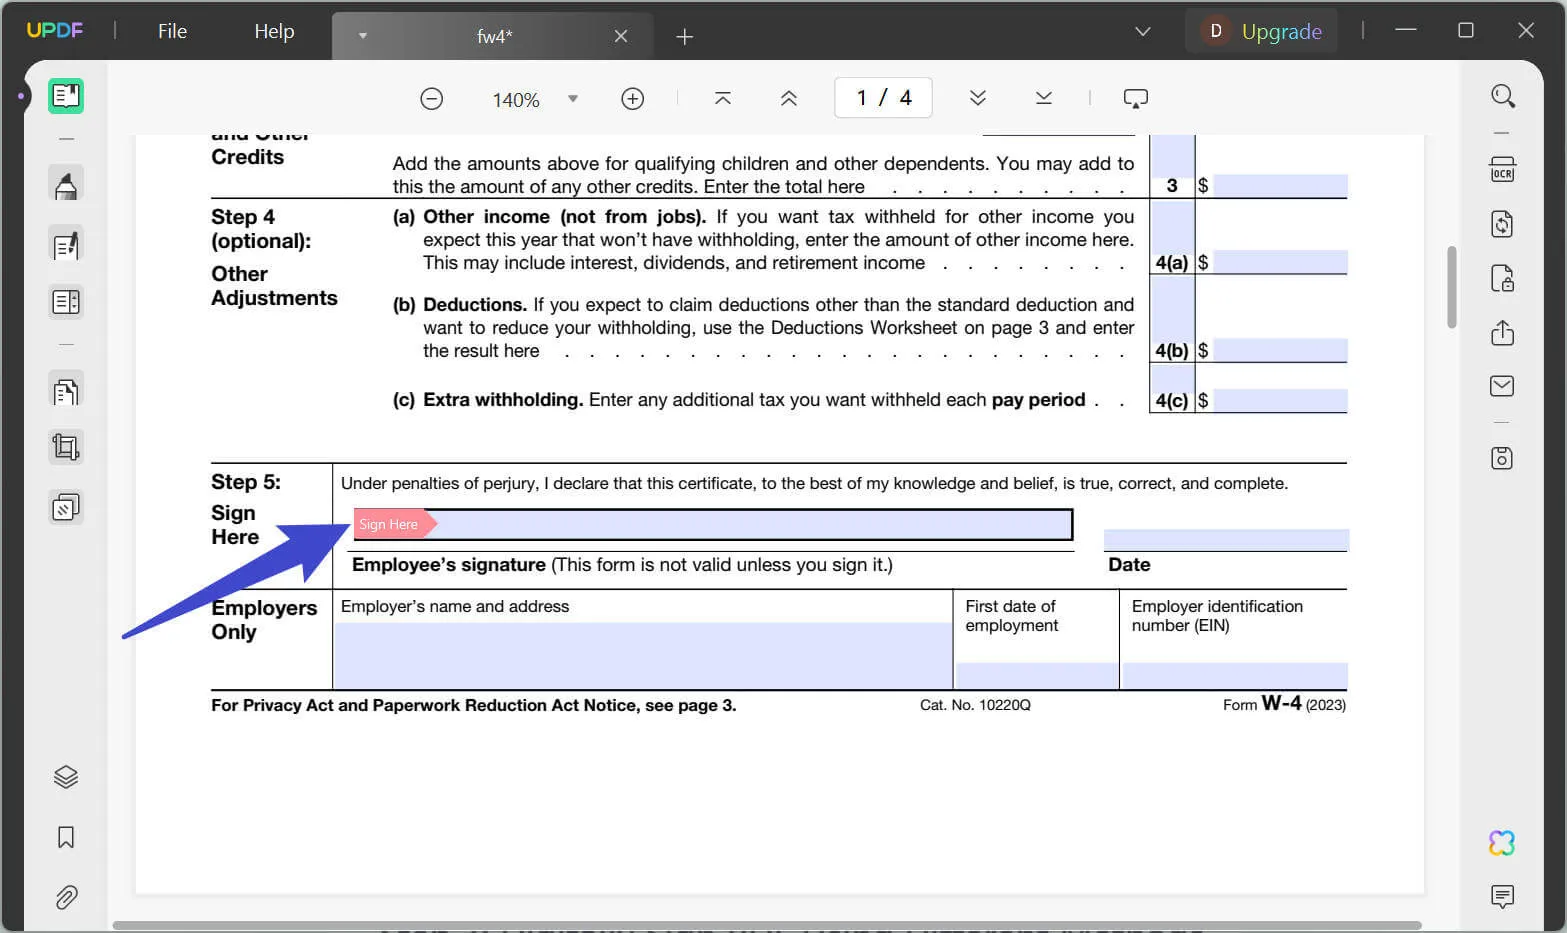Launch the UPDF AI assistant
This screenshot has height=933, width=1567.
1501,842
